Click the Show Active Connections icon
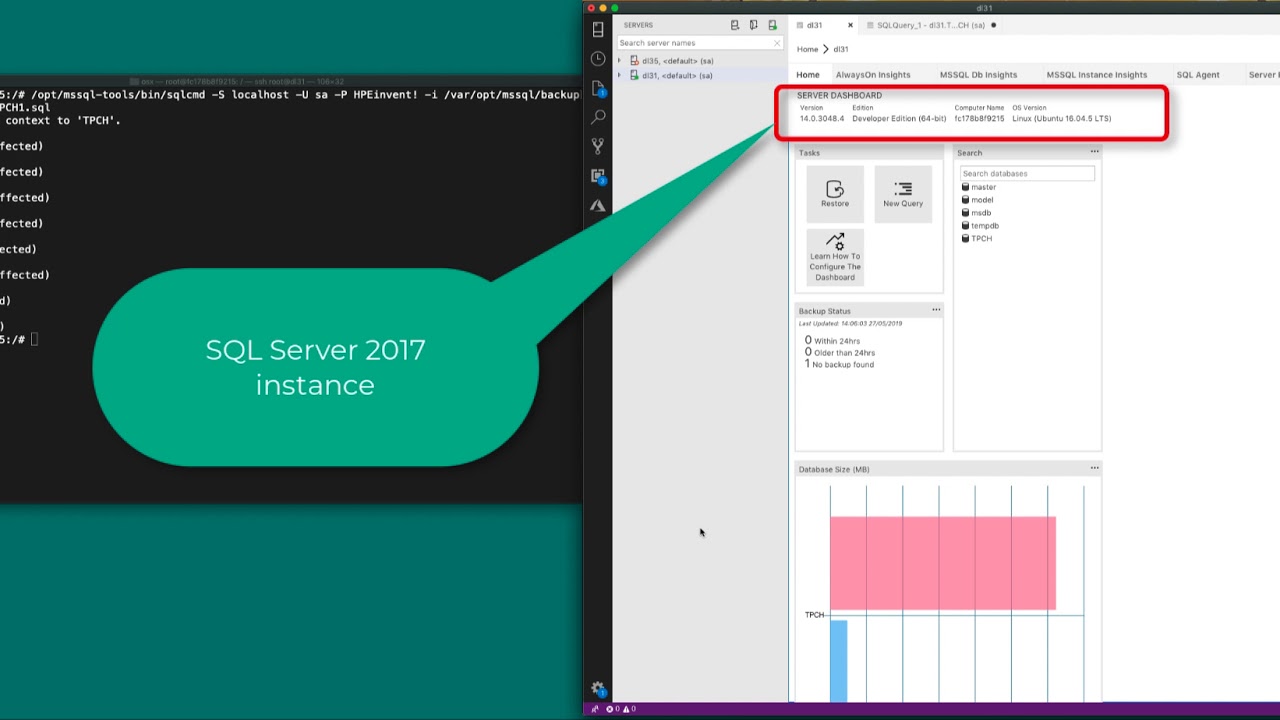1280x720 pixels. coord(772,25)
